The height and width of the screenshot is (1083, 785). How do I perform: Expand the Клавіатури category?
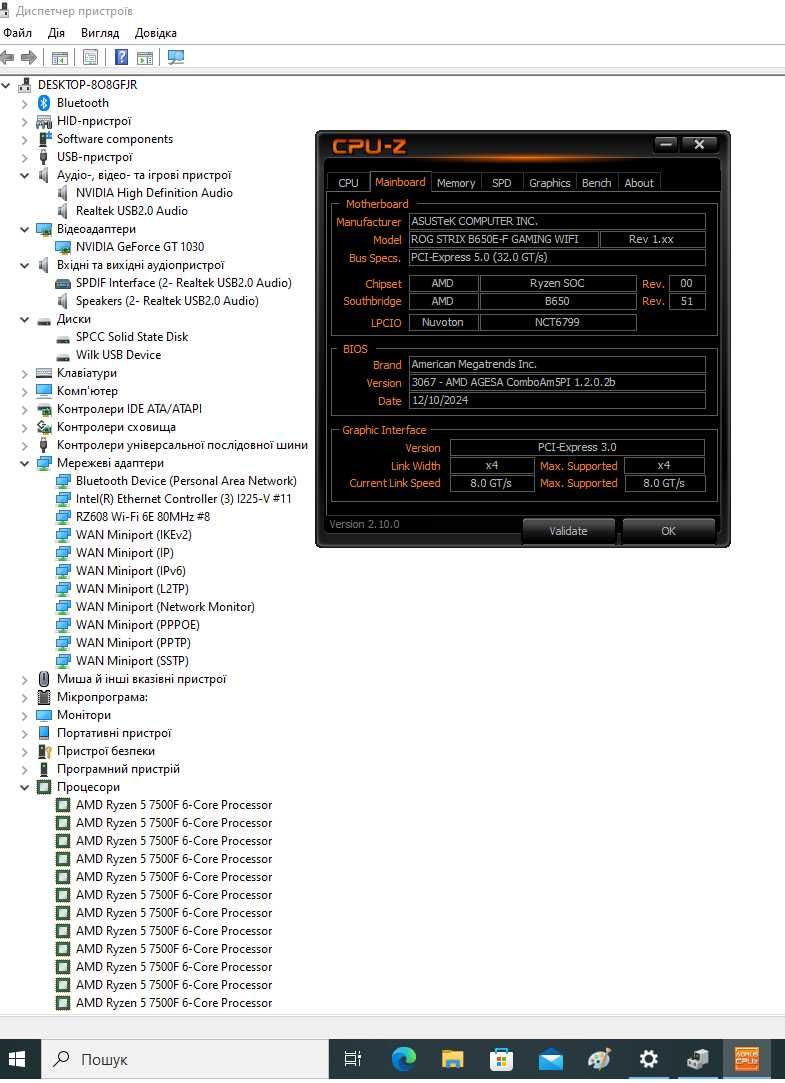(25, 374)
